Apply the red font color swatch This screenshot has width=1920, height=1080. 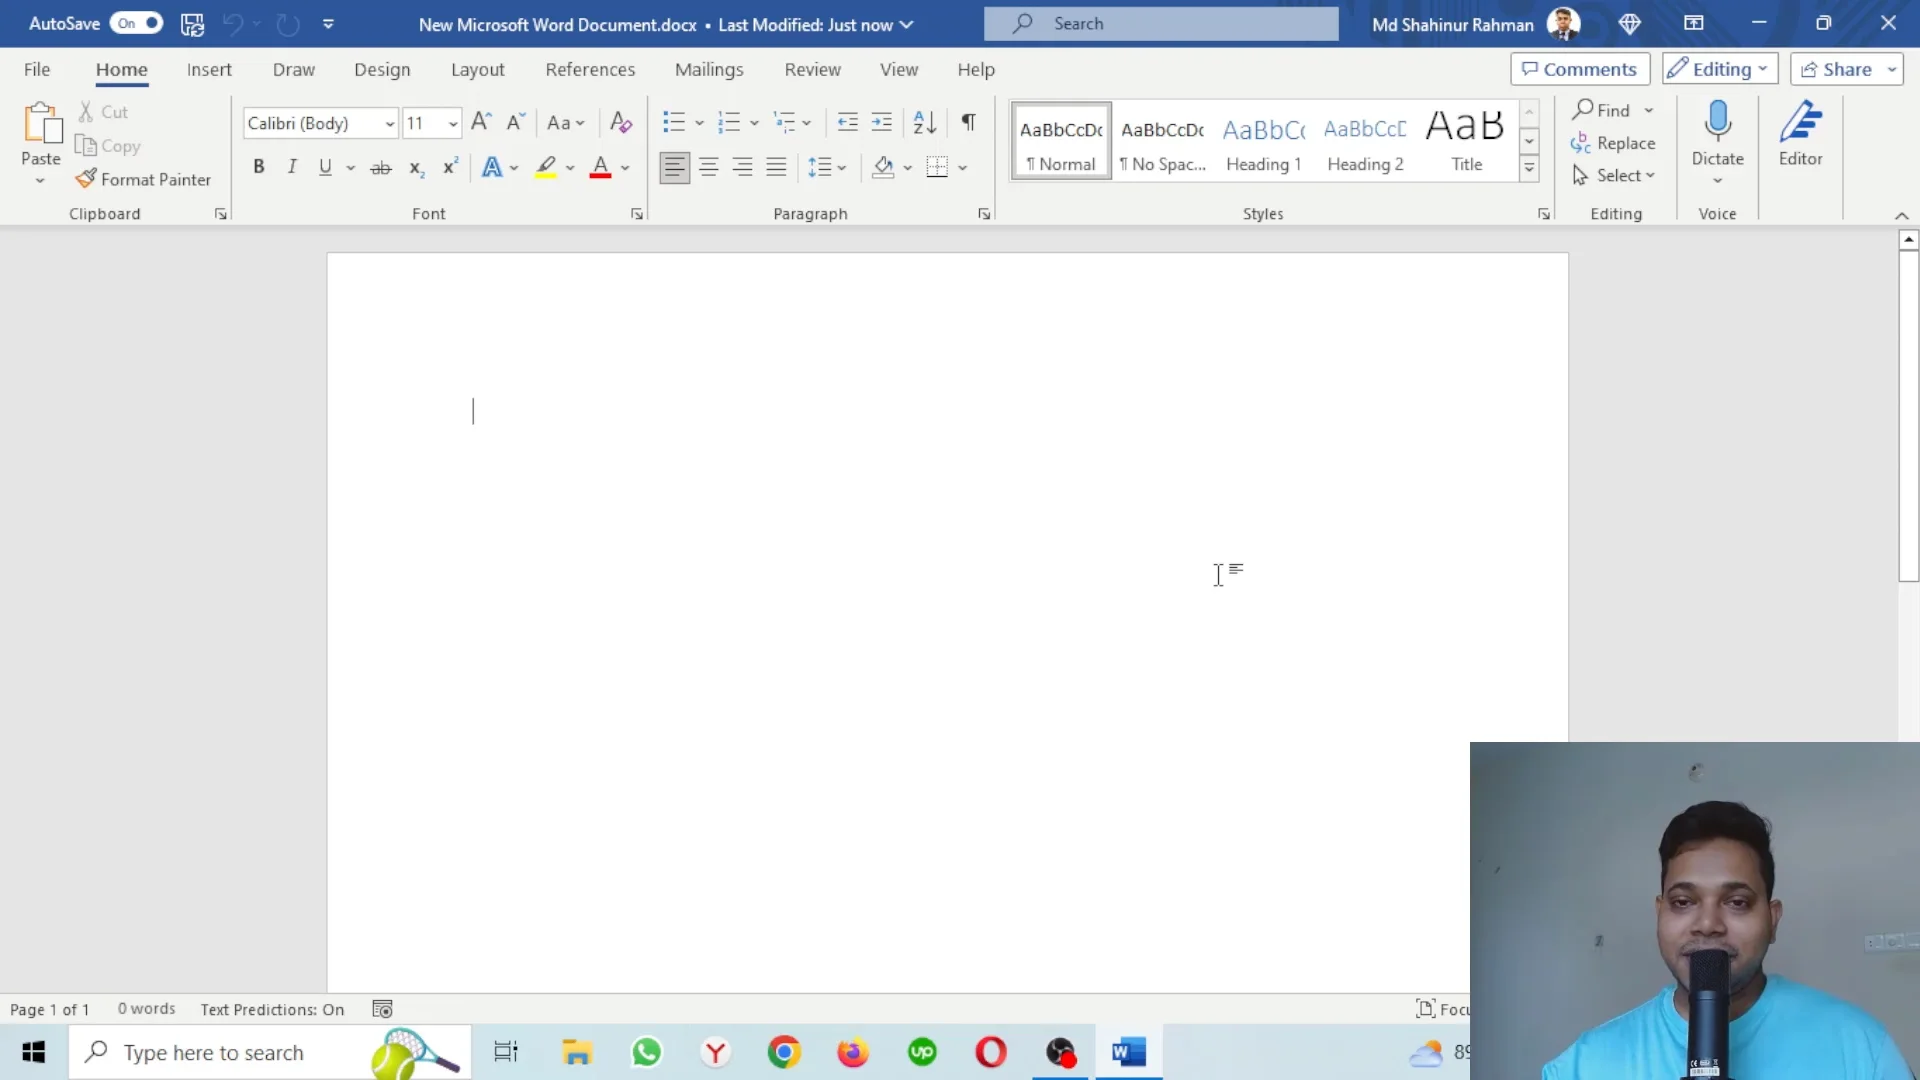coord(600,167)
